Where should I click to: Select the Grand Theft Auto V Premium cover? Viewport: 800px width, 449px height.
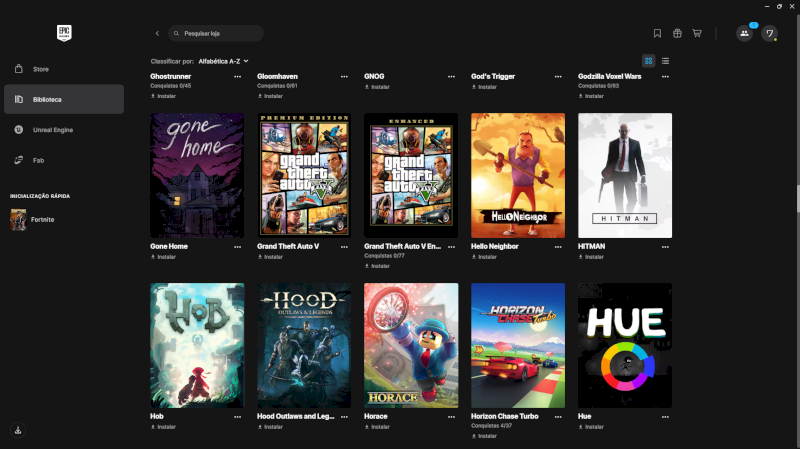tap(304, 176)
